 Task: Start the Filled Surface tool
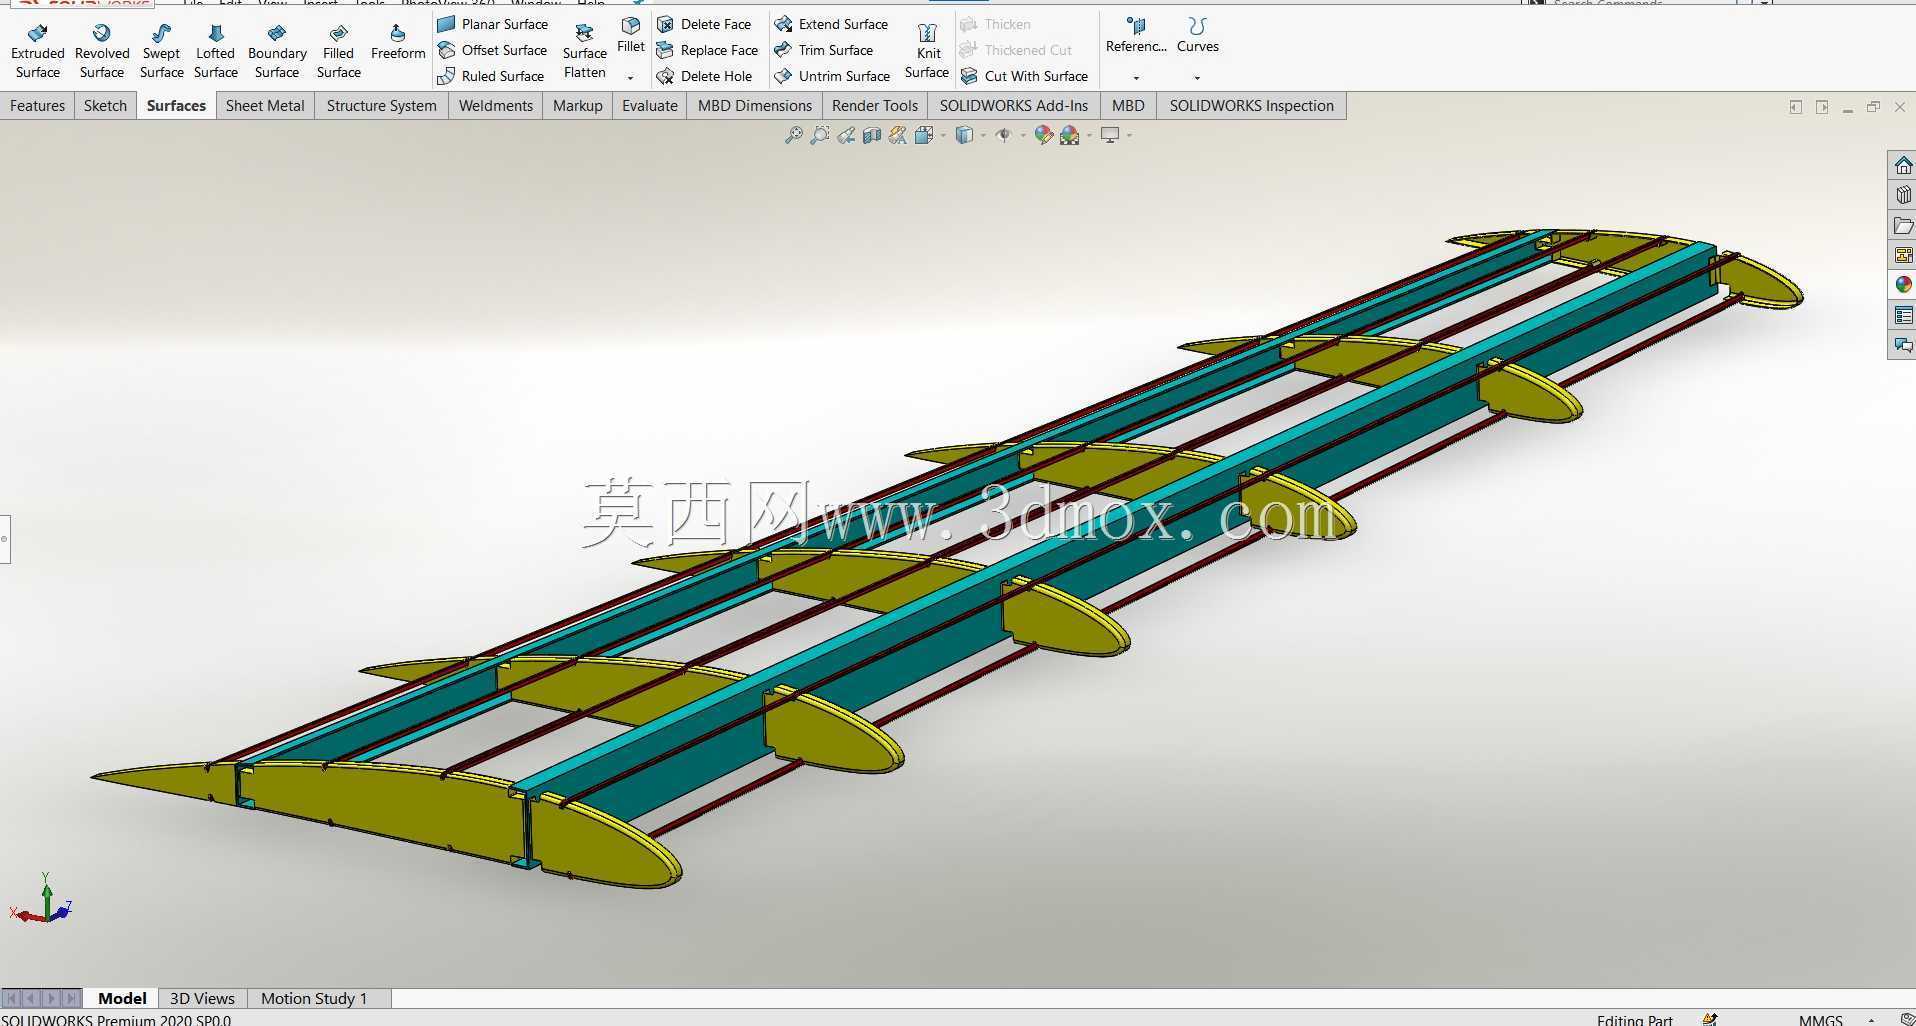pos(339,51)
